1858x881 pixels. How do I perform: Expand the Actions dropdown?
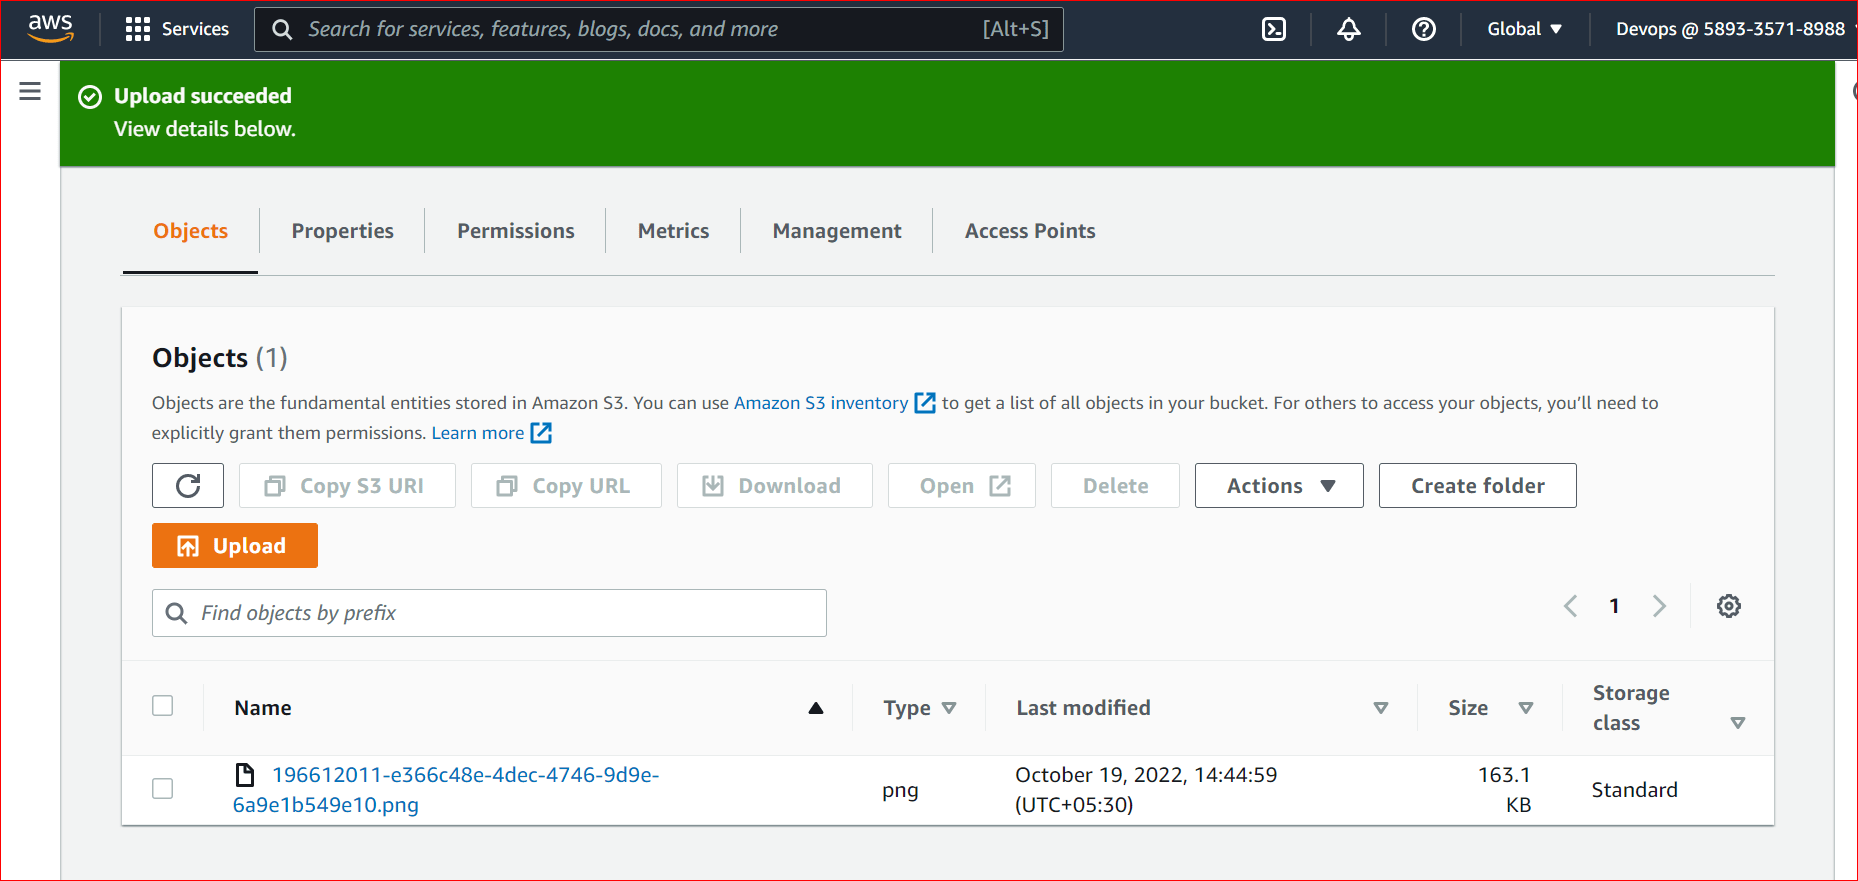pyautogui.click(x=1279, y=486)
